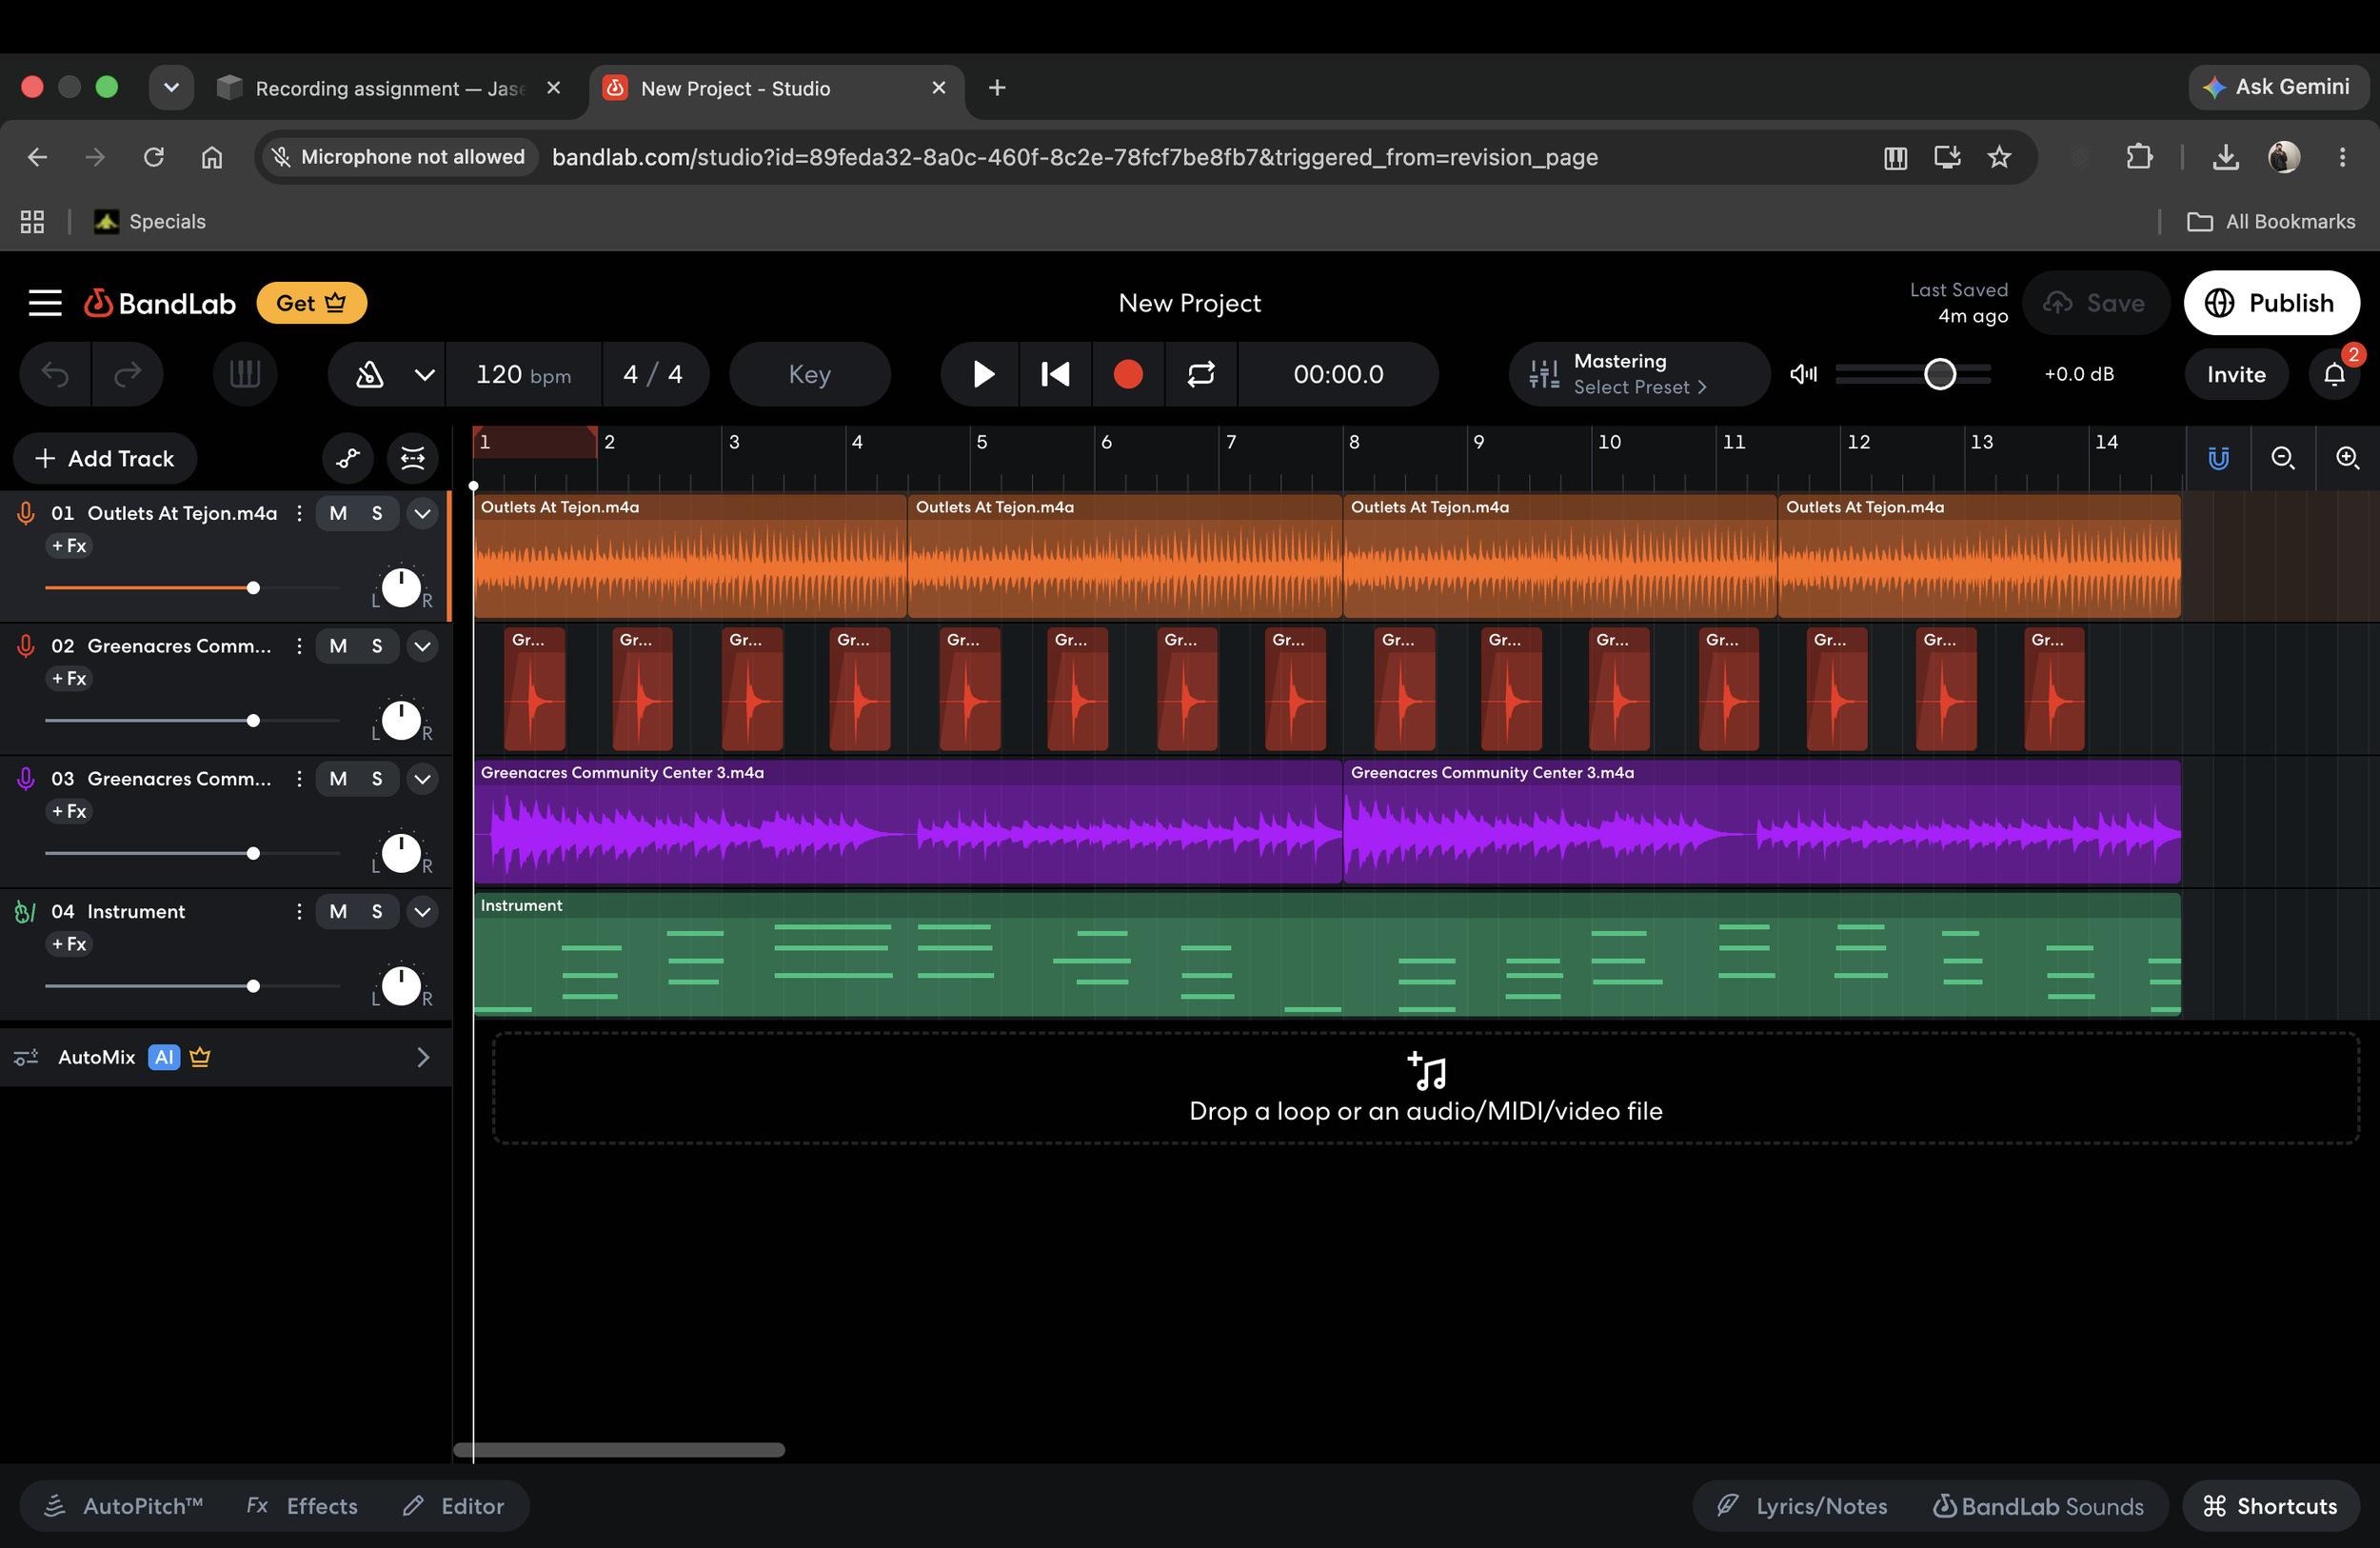
Task: Open the browser tab list dropdown
Action: 171,88
